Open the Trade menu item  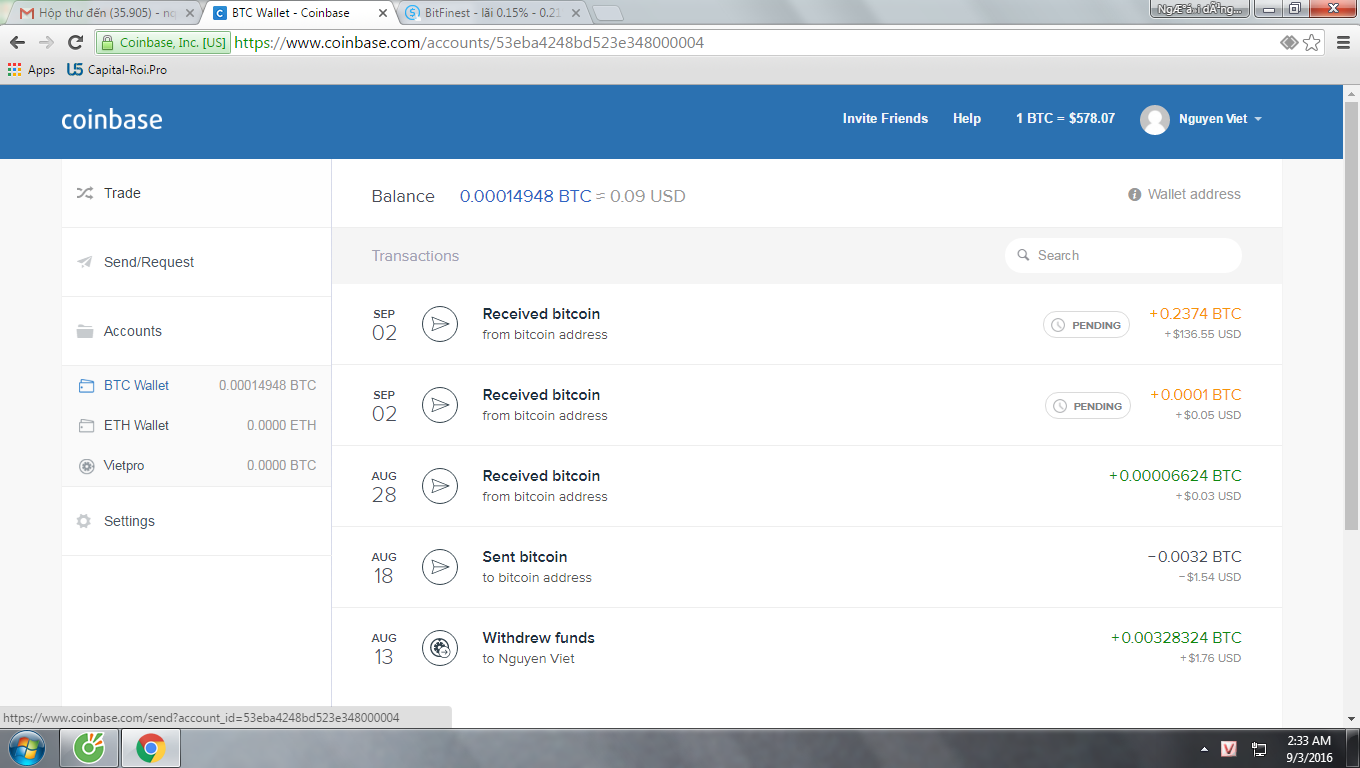click(x=196, y=193)
